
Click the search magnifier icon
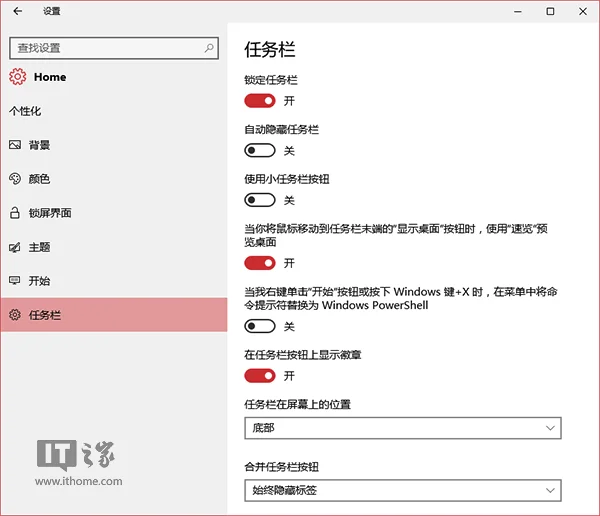point(210,47)
